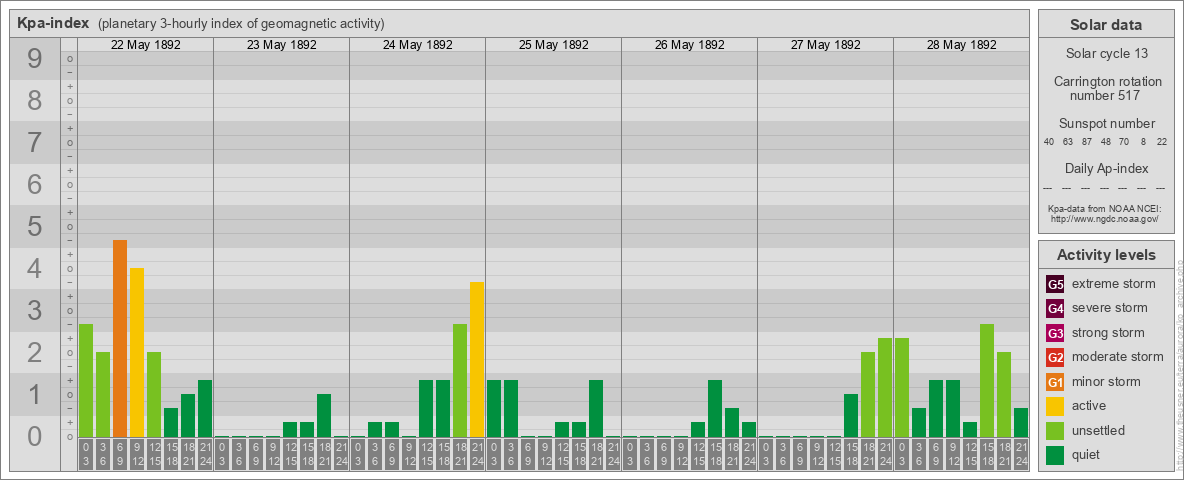Click the Kp scale number 0
This screenshot has width=1184, height=480.
pyautogui.click(x=35, y=436)
